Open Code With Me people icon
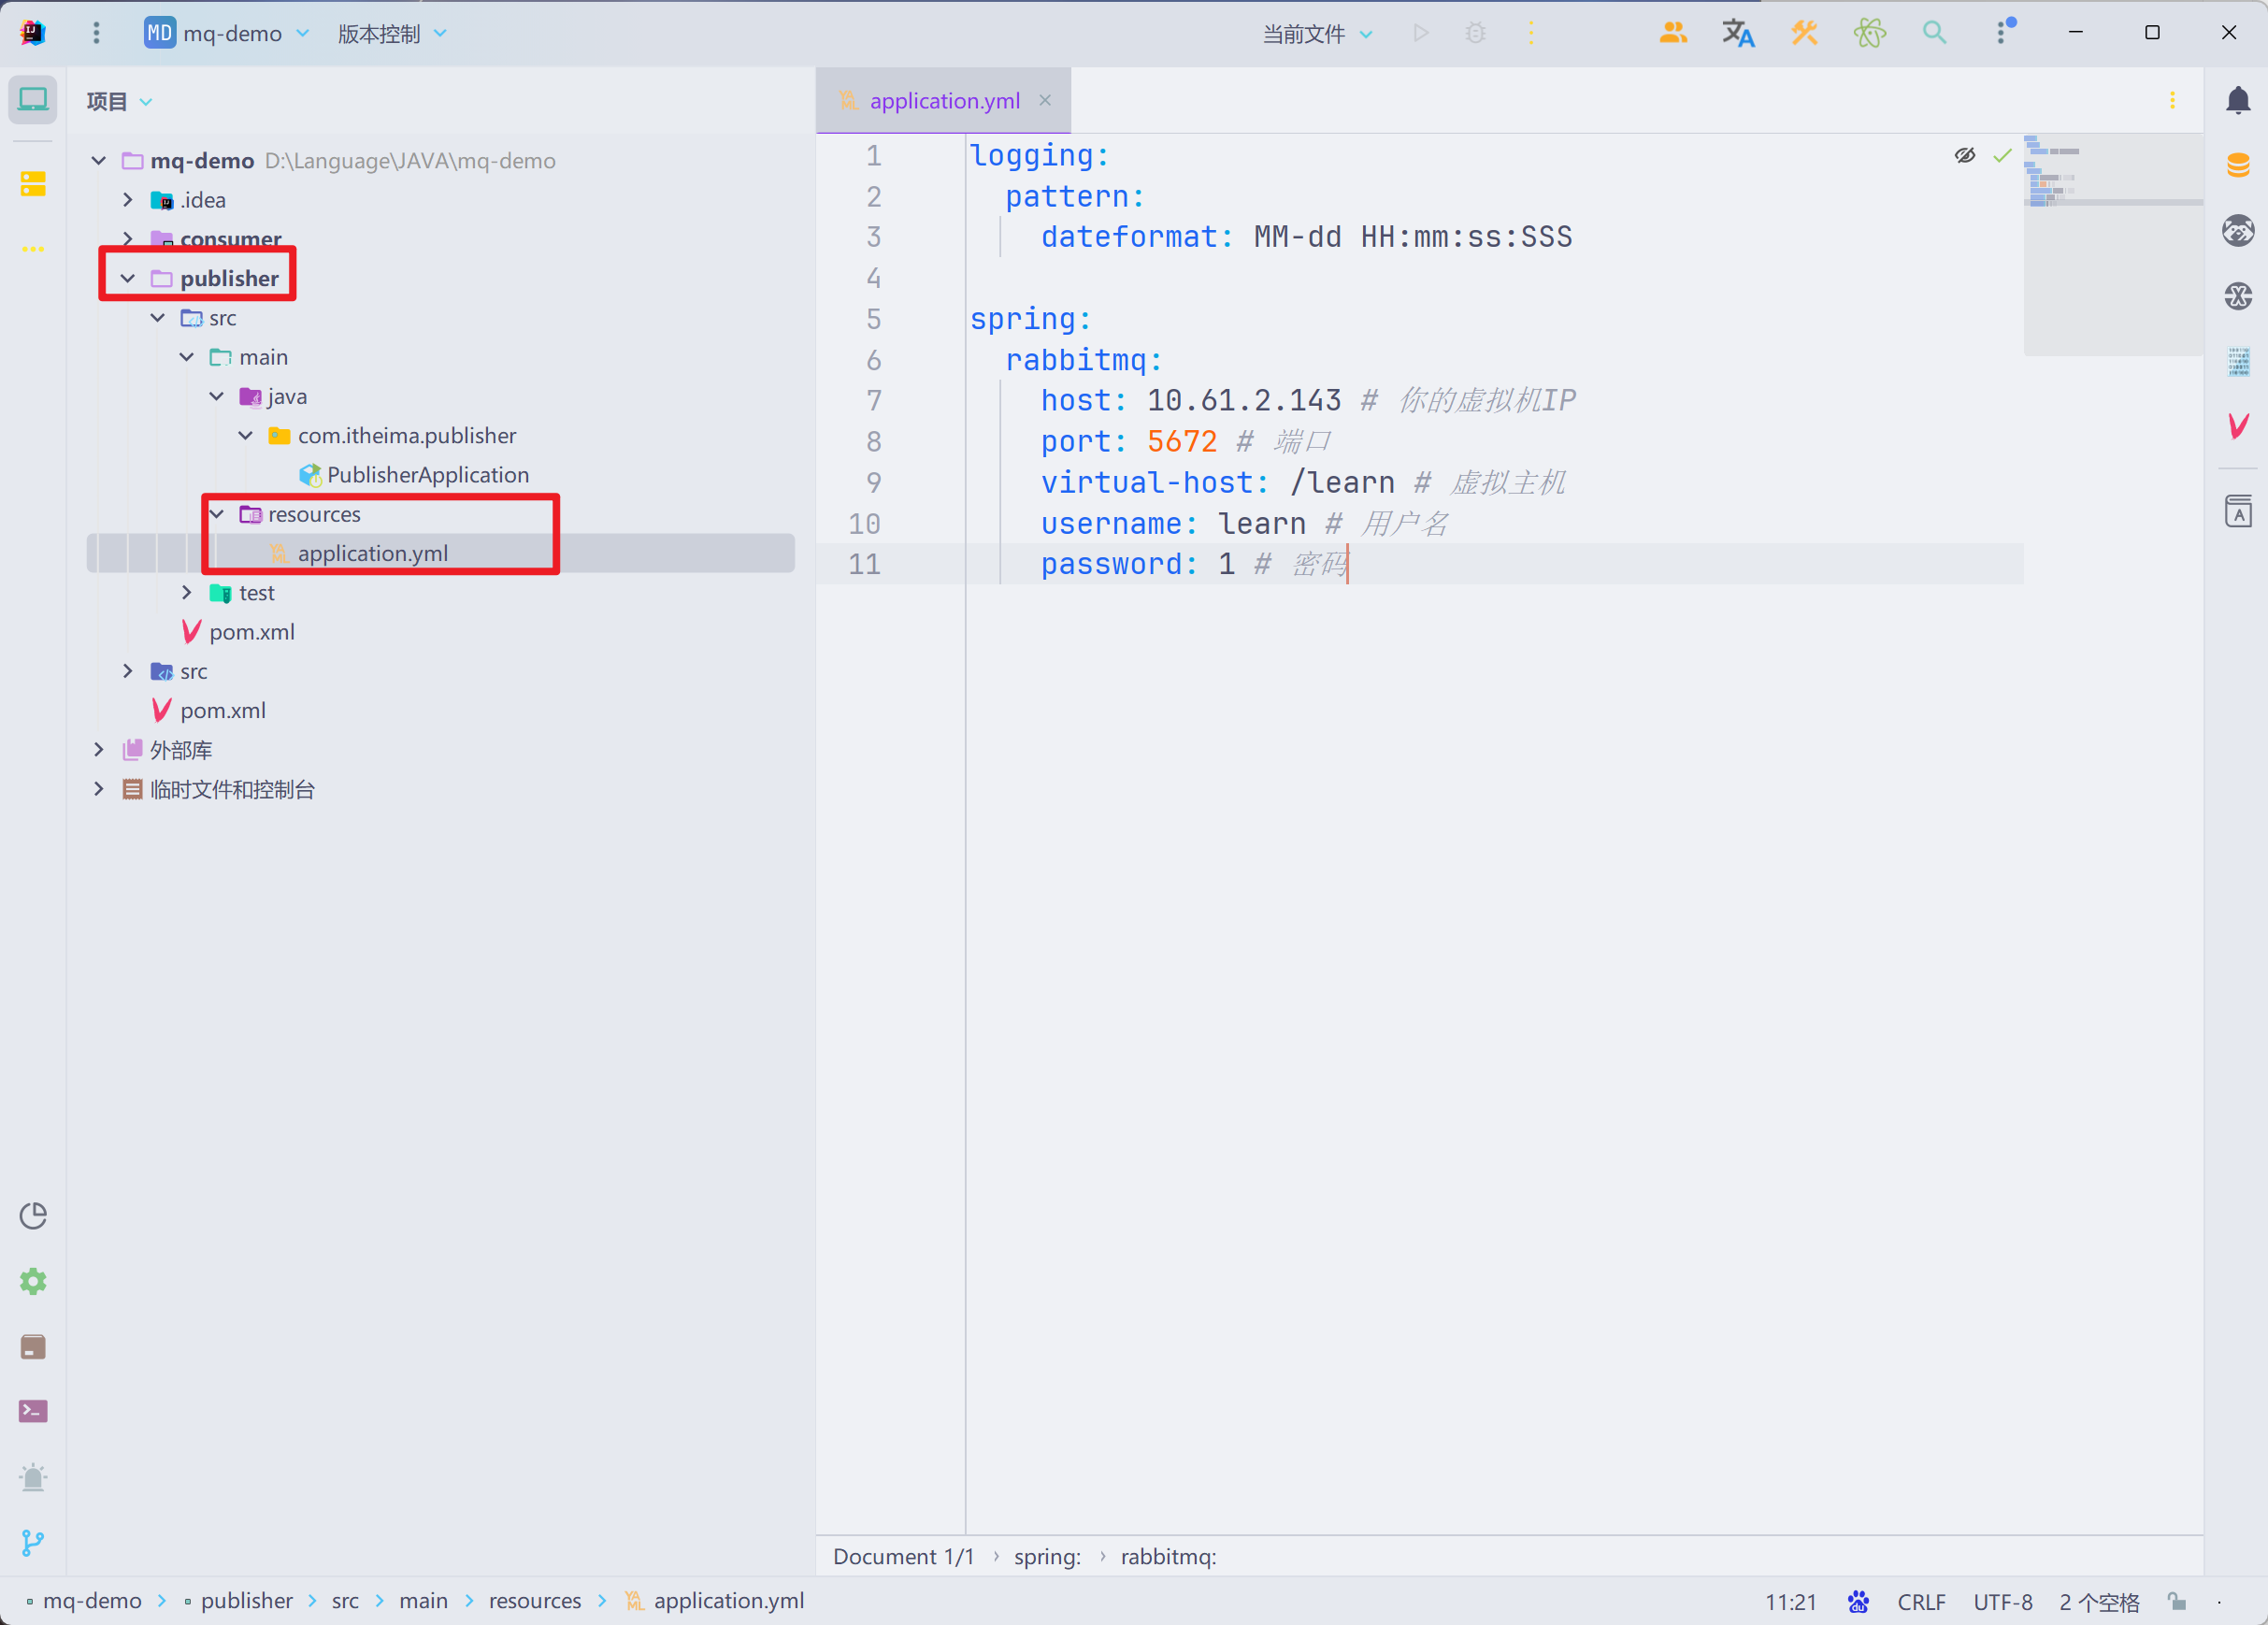The image size is (2268, 1625). [1673, 33]
